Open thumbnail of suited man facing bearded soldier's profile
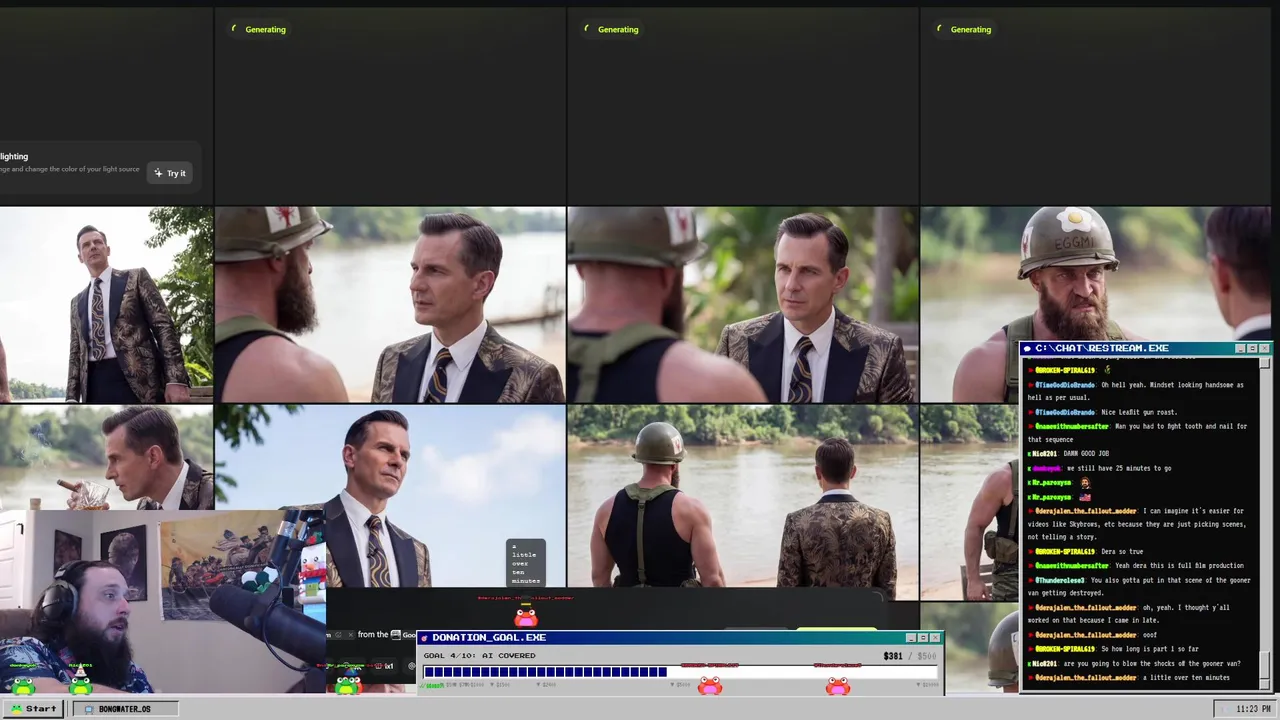This screenshot has height=720, width=1280. (x=390, y=304)
